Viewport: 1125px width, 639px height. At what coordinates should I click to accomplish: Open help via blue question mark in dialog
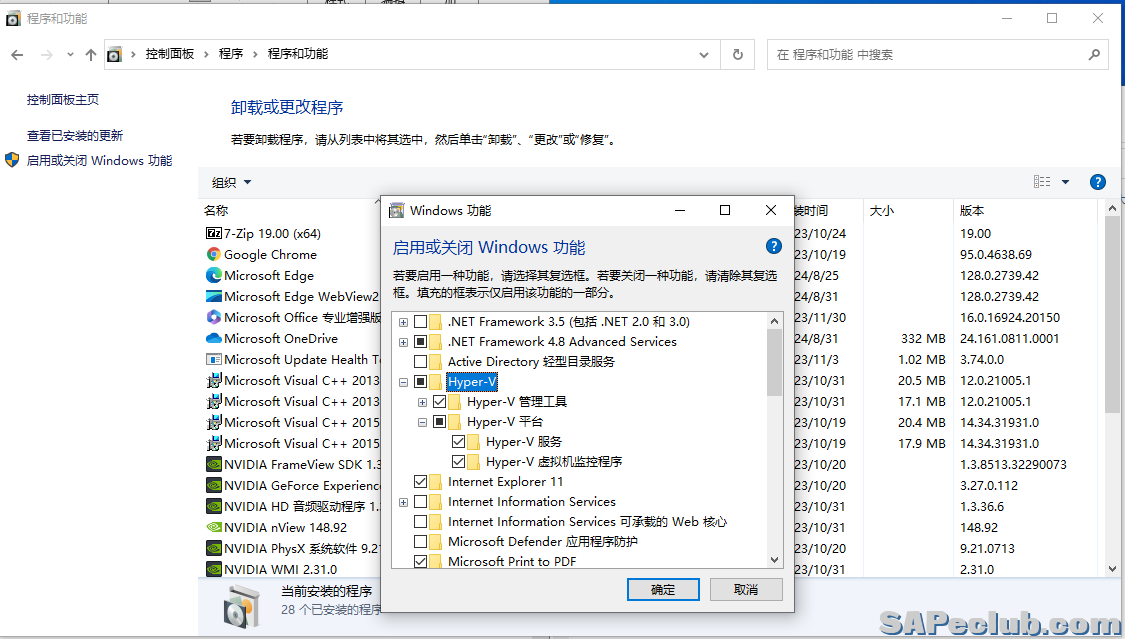pos(773,246)
